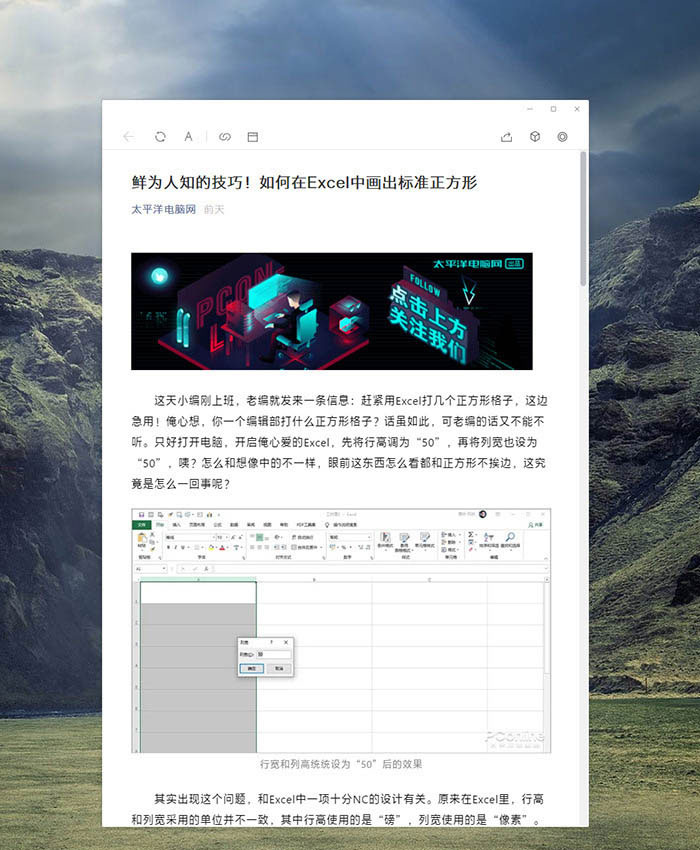Open the 太平洋电脑网 source link
The width and height of the screenshot is (700, 850).
163,209
